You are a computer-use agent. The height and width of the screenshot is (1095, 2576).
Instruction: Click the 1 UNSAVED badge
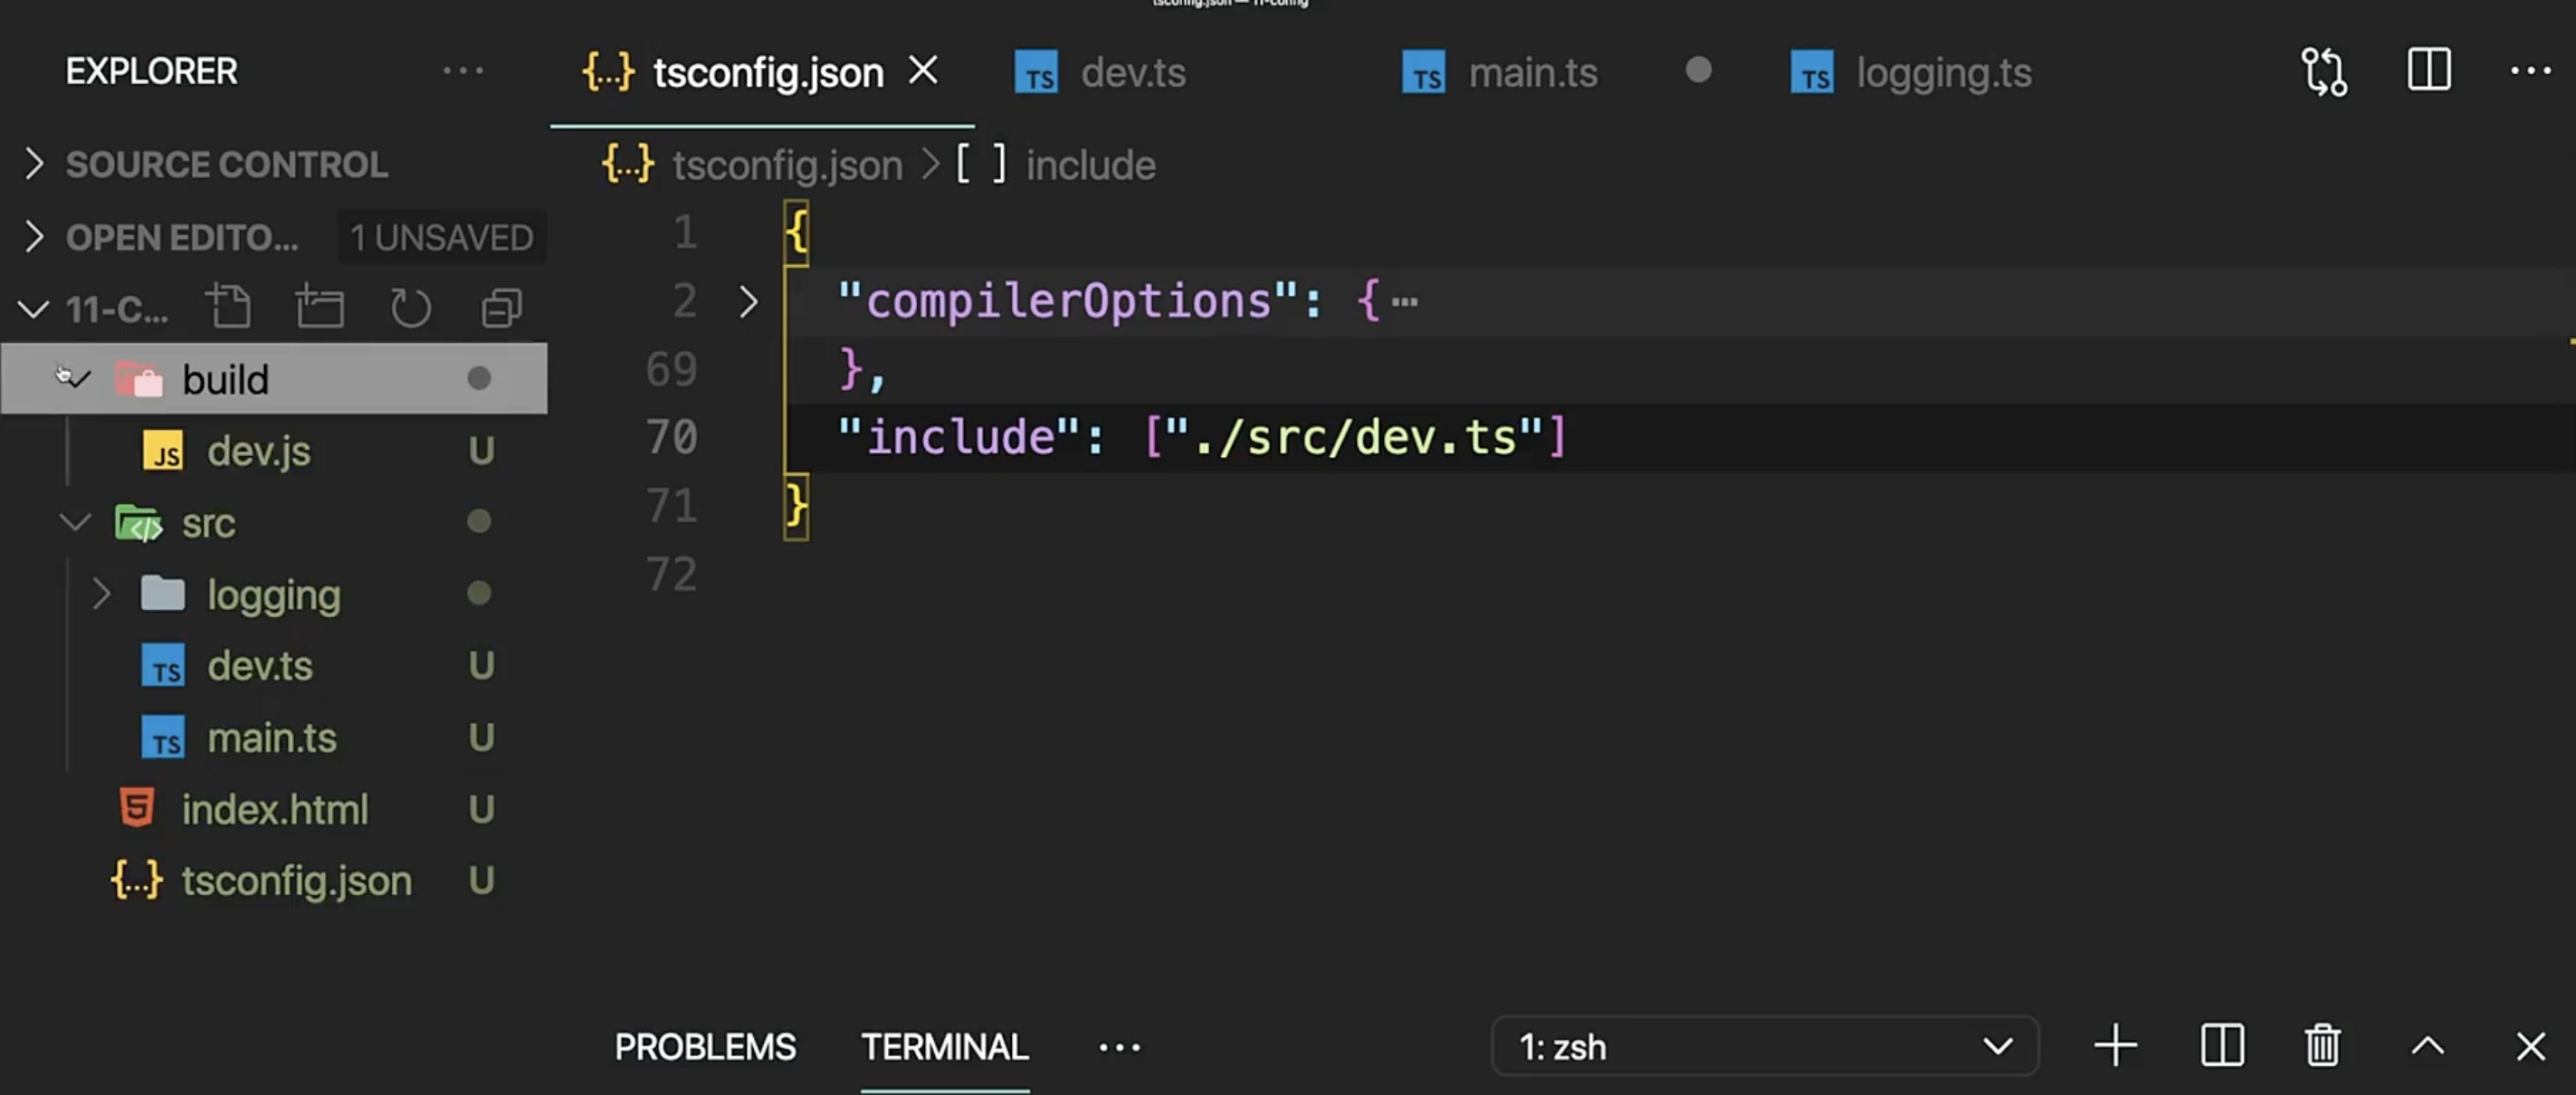pos(441,237)
